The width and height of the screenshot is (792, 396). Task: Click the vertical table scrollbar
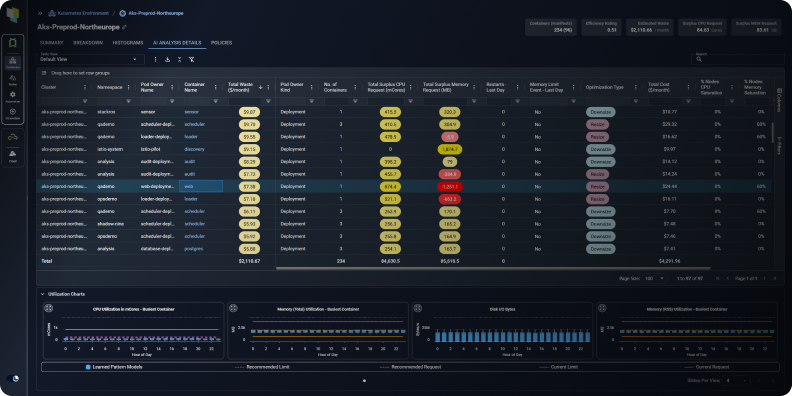pos(772,132)
